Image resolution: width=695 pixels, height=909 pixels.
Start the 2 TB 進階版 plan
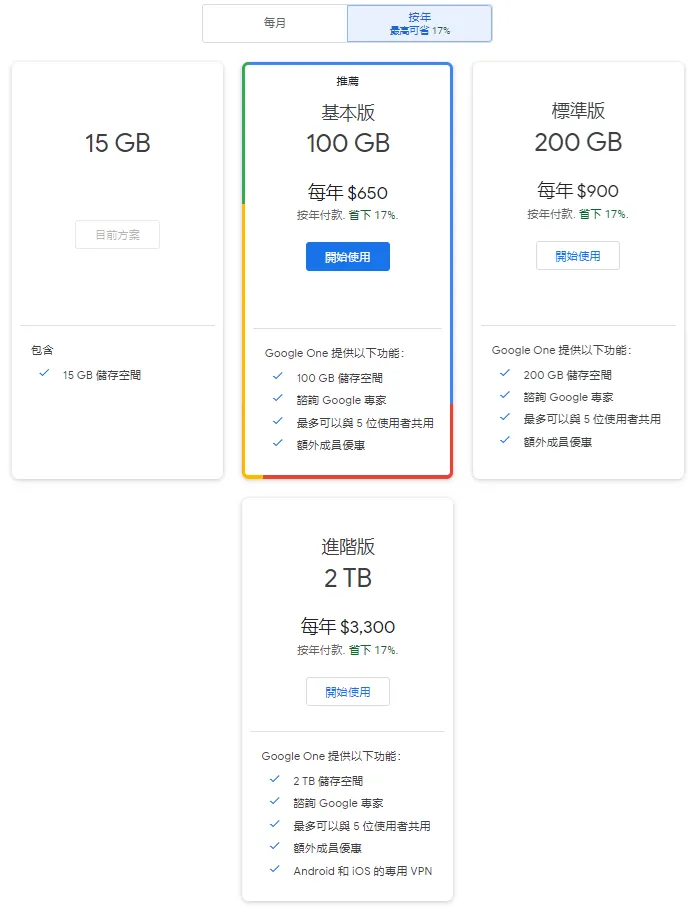click(x=347, y=692)
